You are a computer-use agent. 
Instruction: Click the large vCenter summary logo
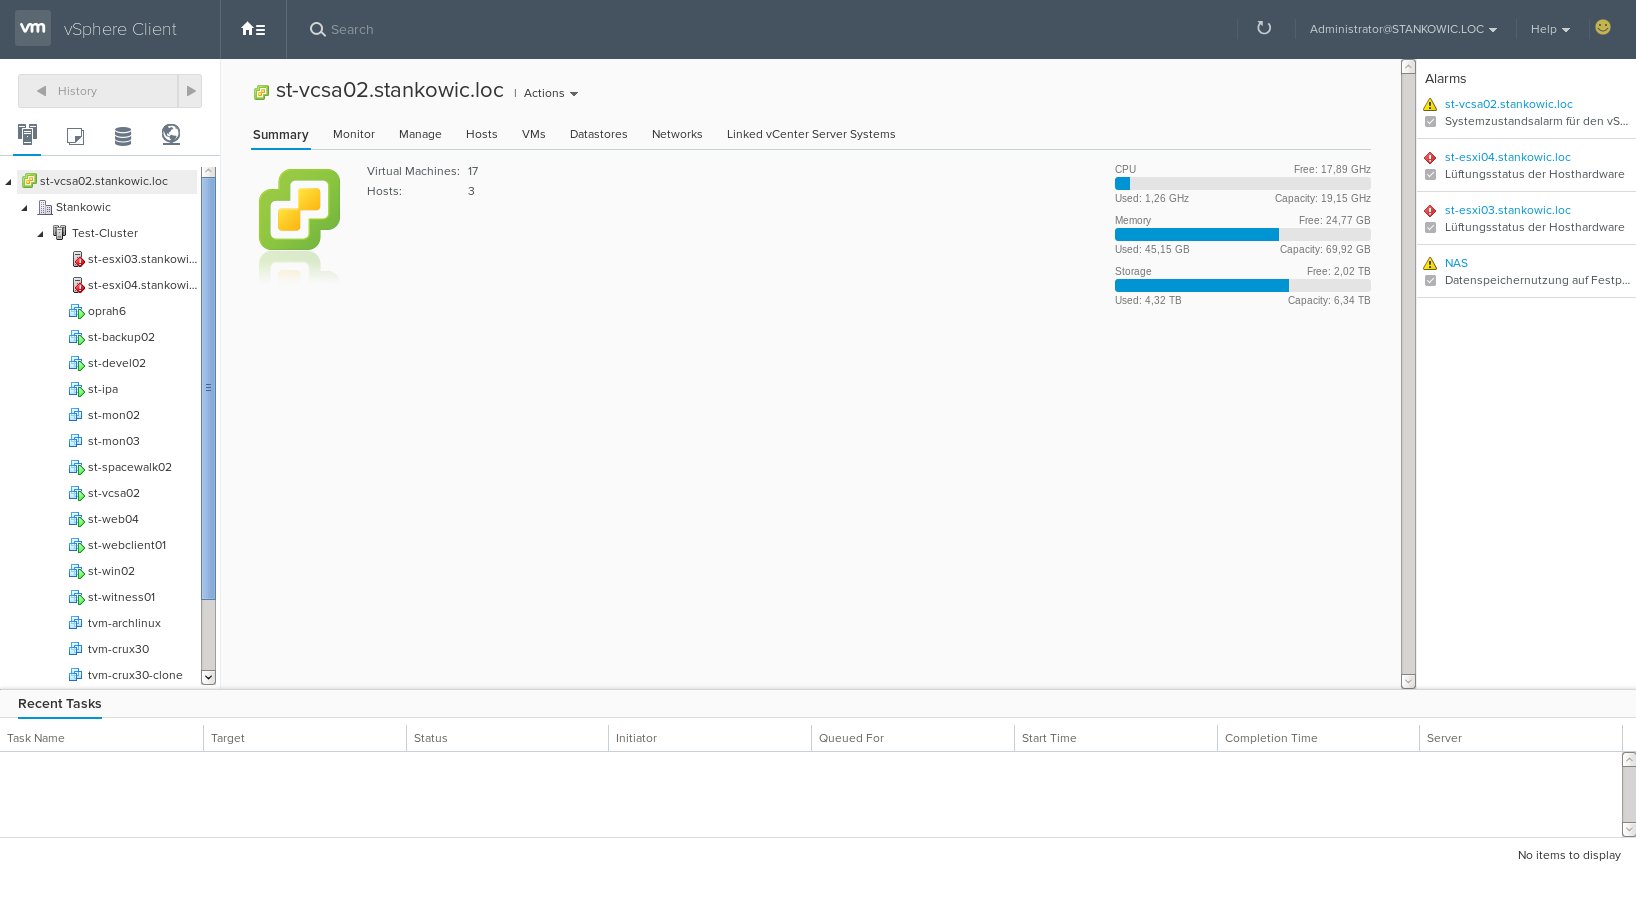pyautogui.click(x=299, y=209)
